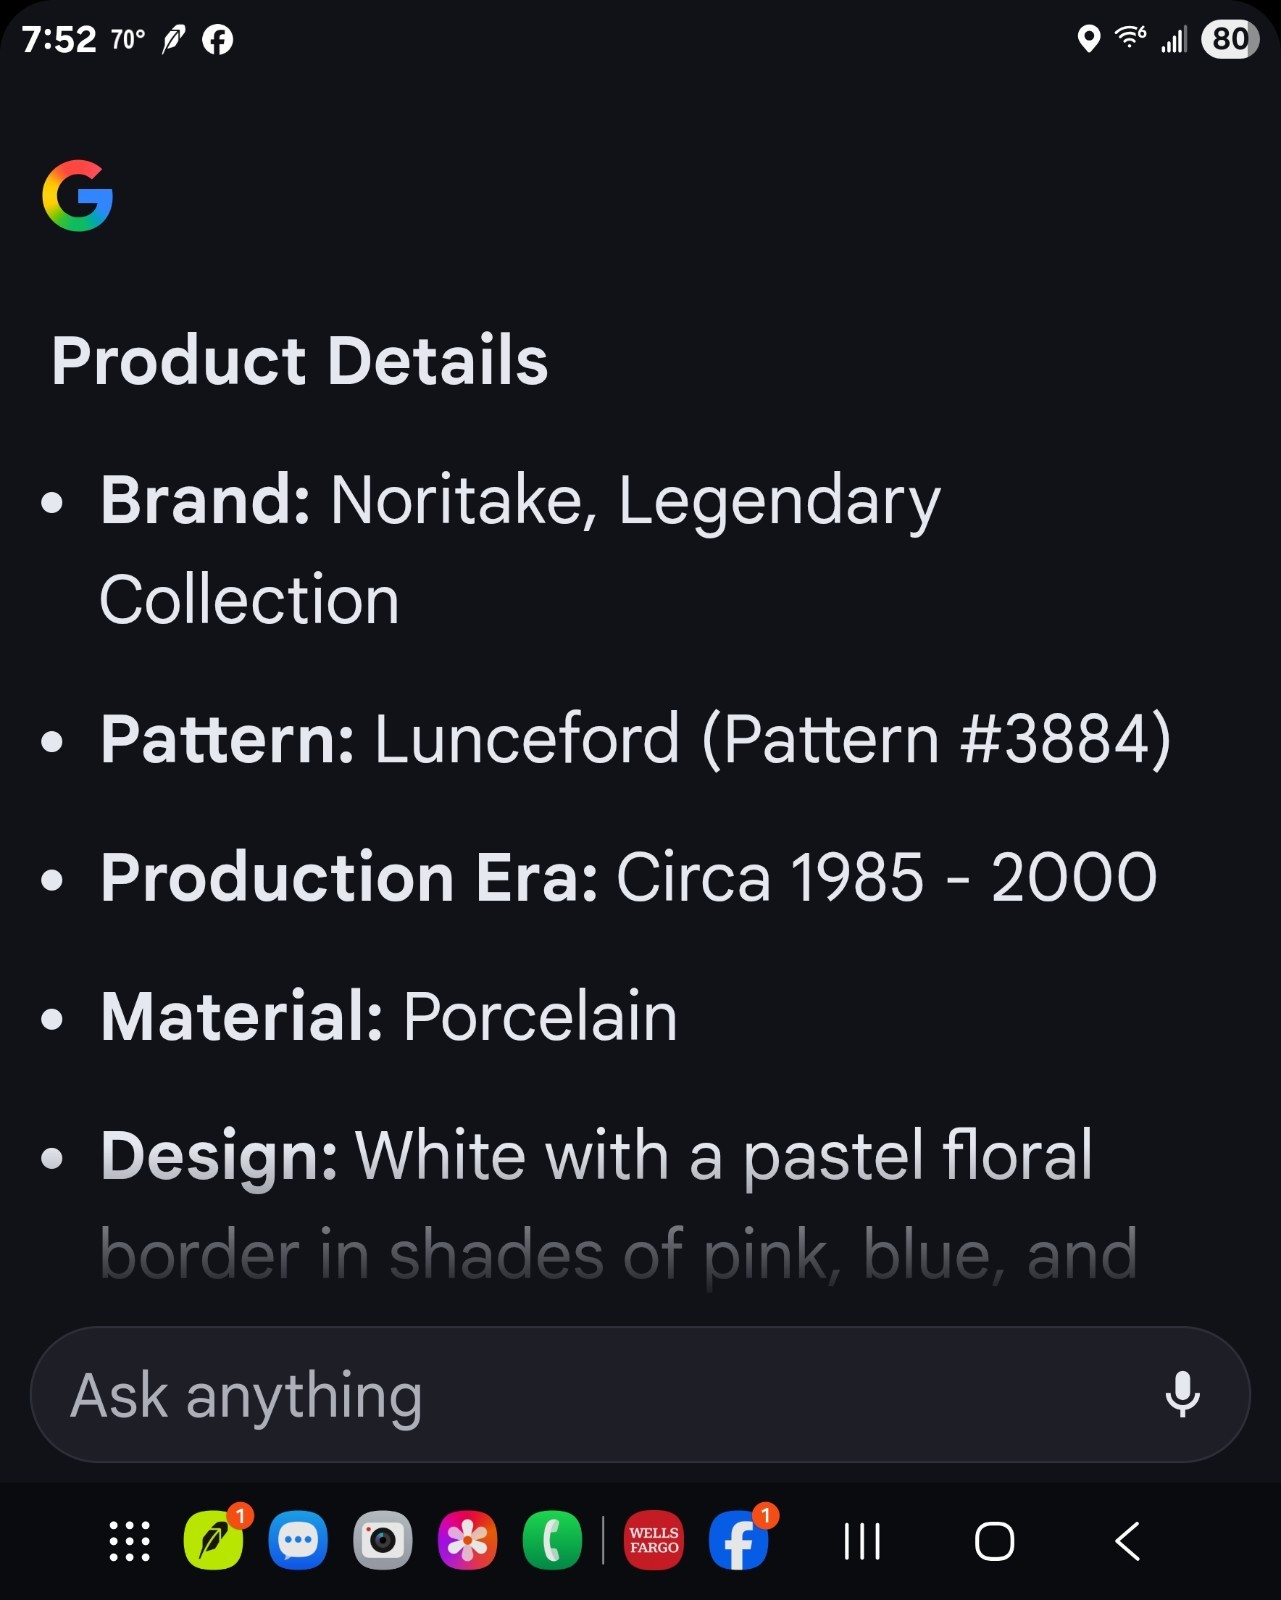Tap the Google G logo

(78, 196)
